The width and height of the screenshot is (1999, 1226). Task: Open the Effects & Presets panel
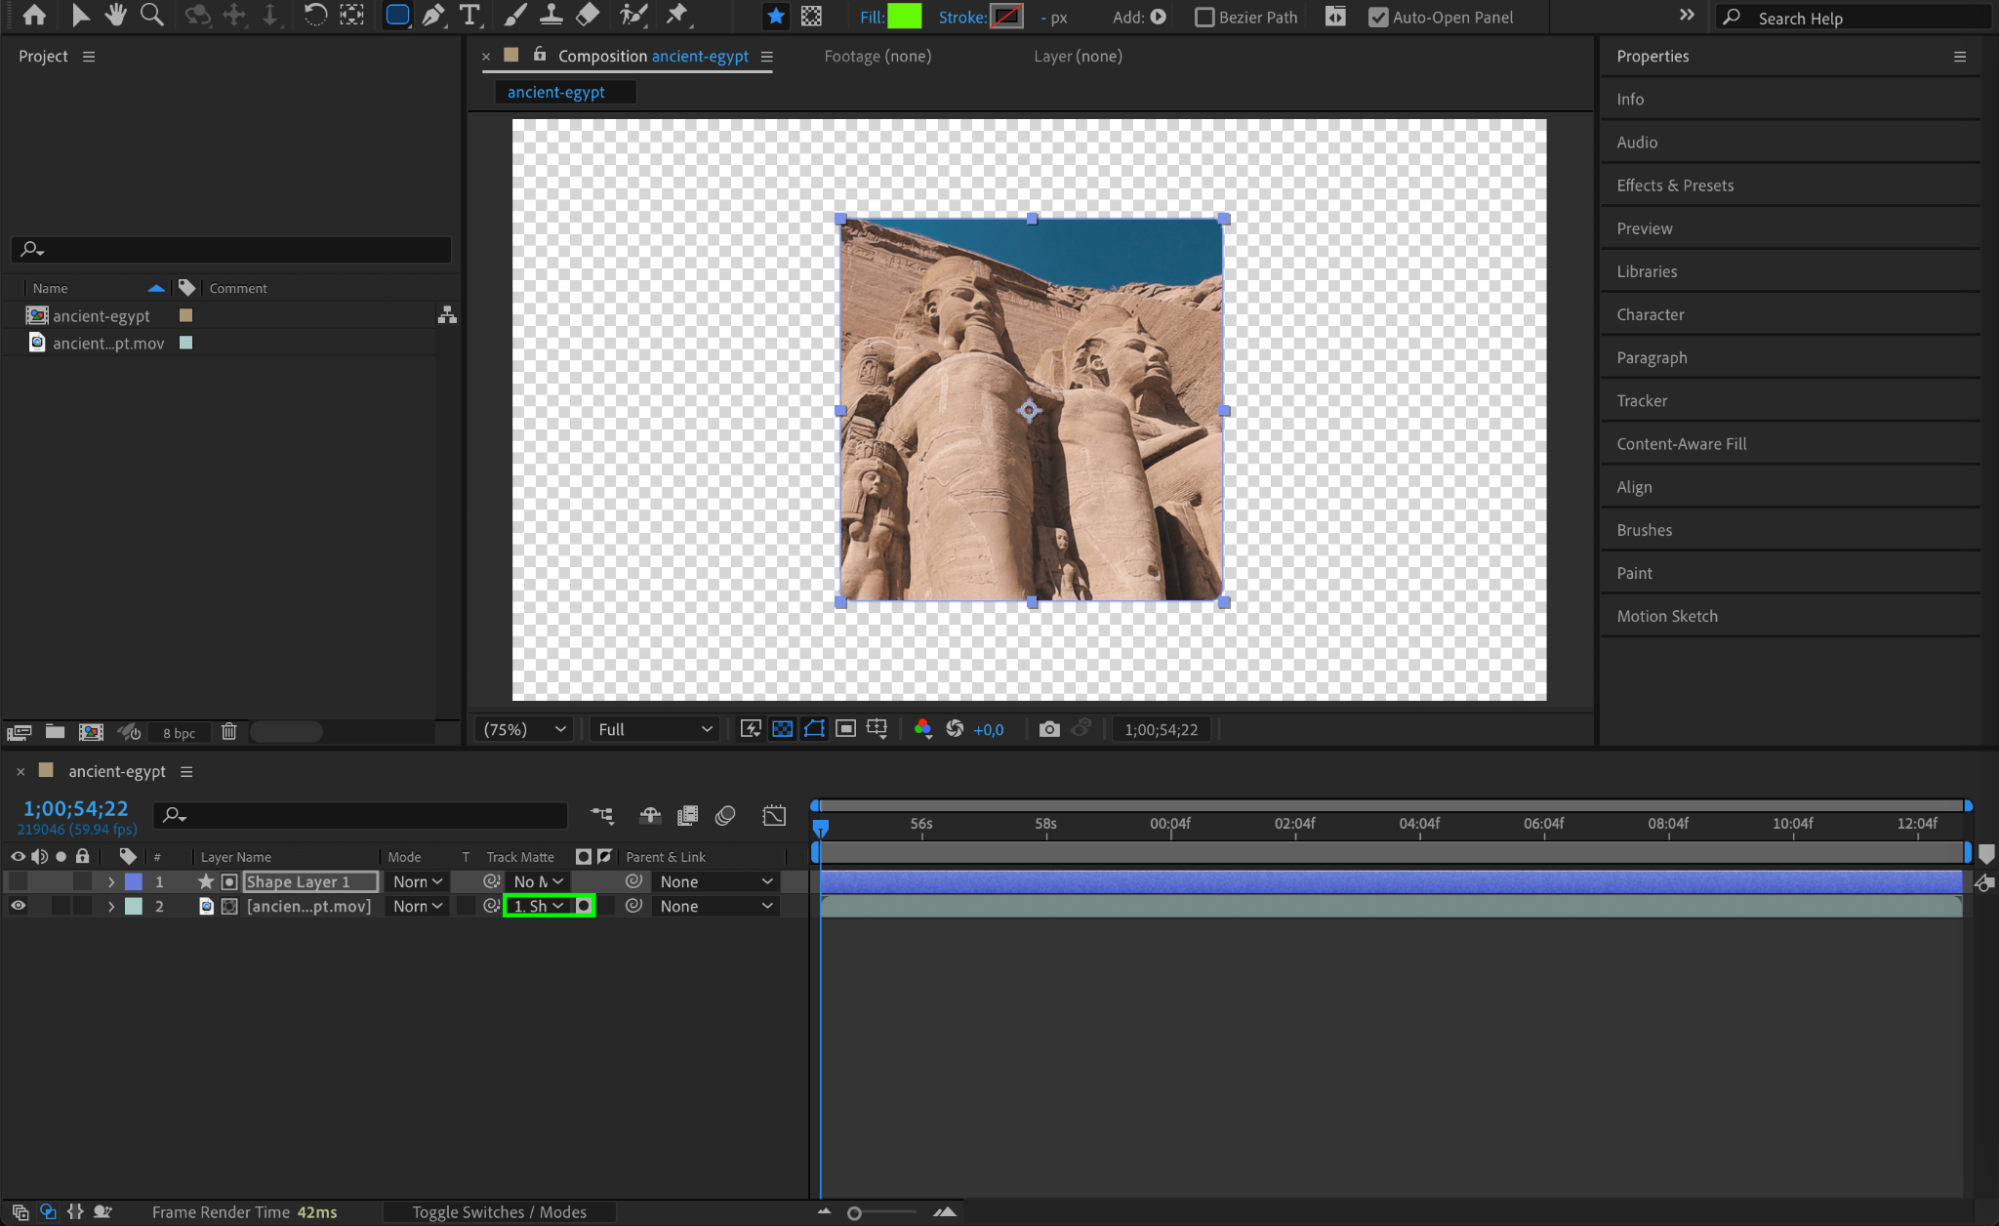[1675, 185]
